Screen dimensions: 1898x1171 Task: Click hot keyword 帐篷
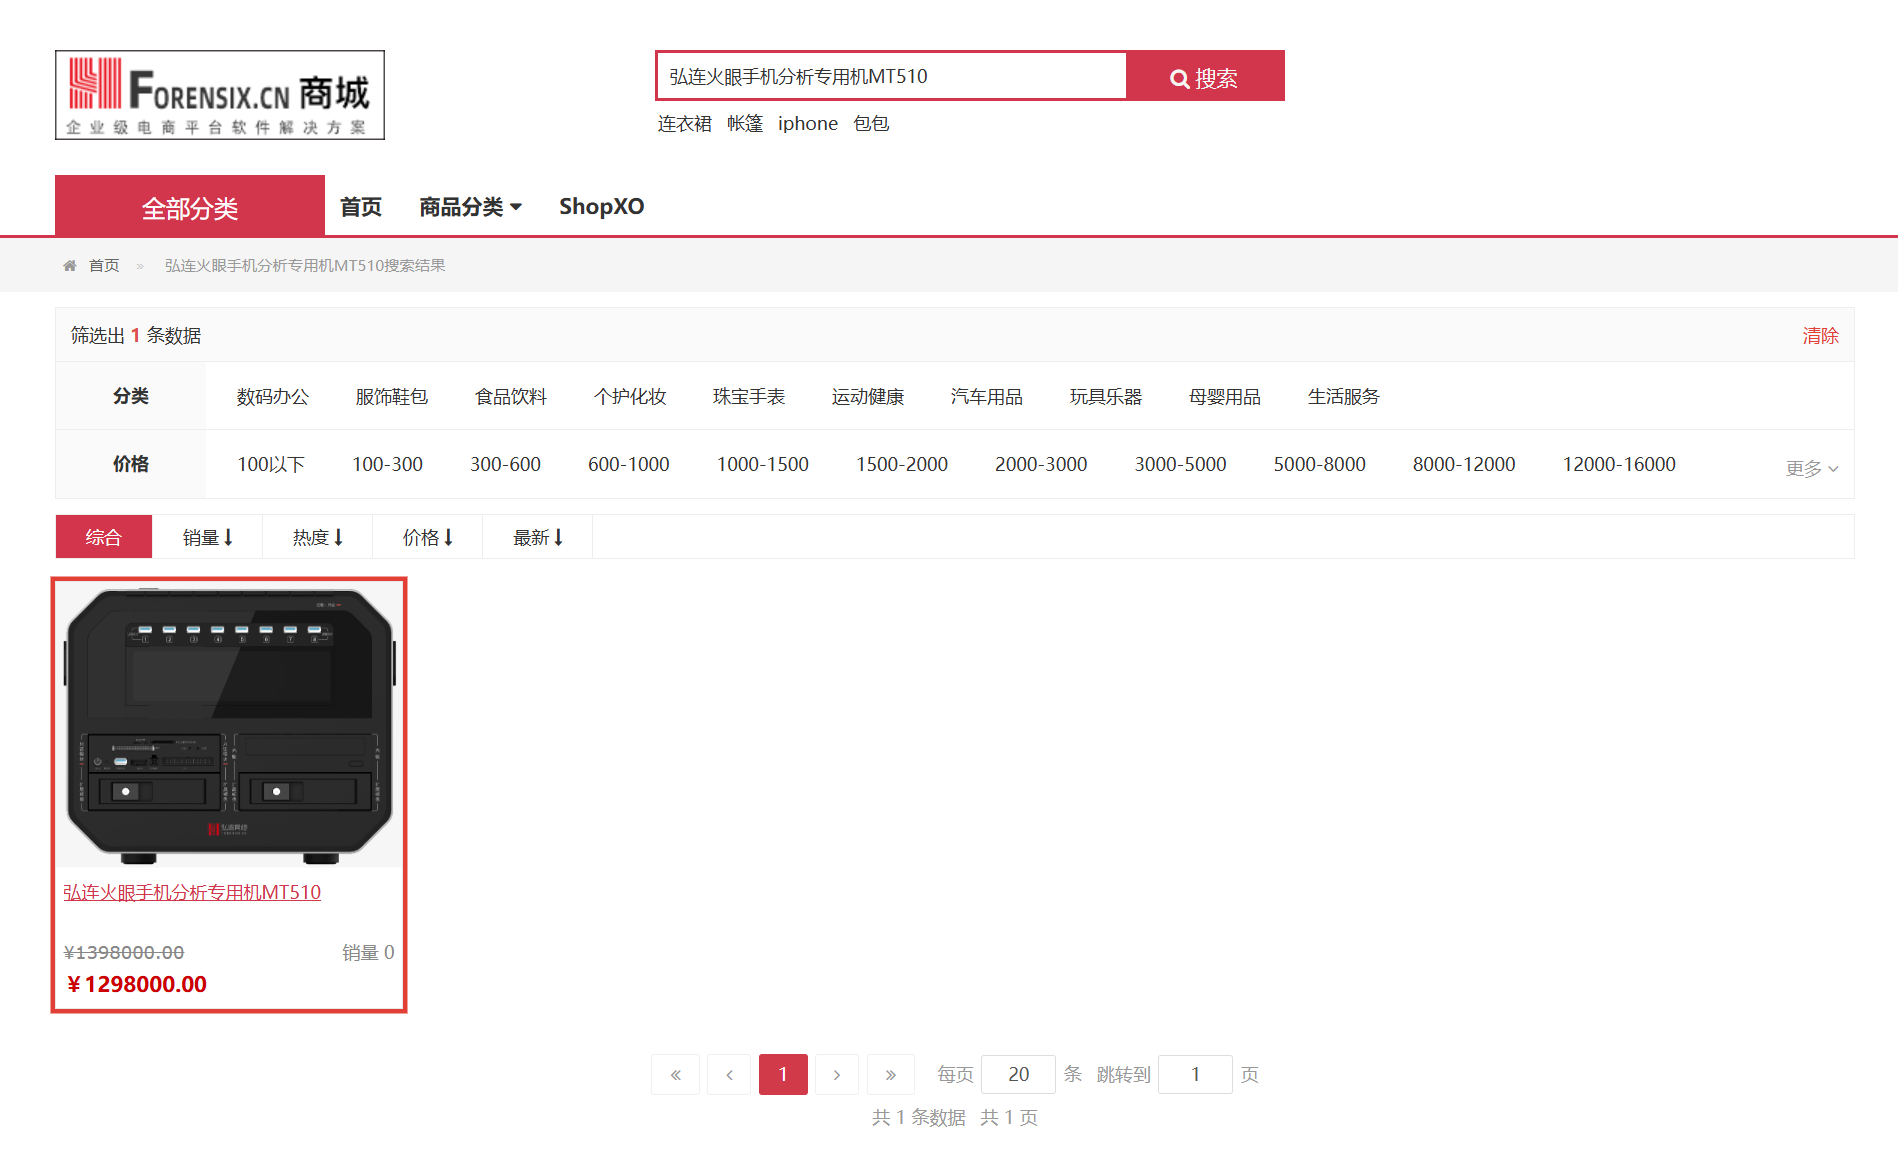[x=745, y=123]
